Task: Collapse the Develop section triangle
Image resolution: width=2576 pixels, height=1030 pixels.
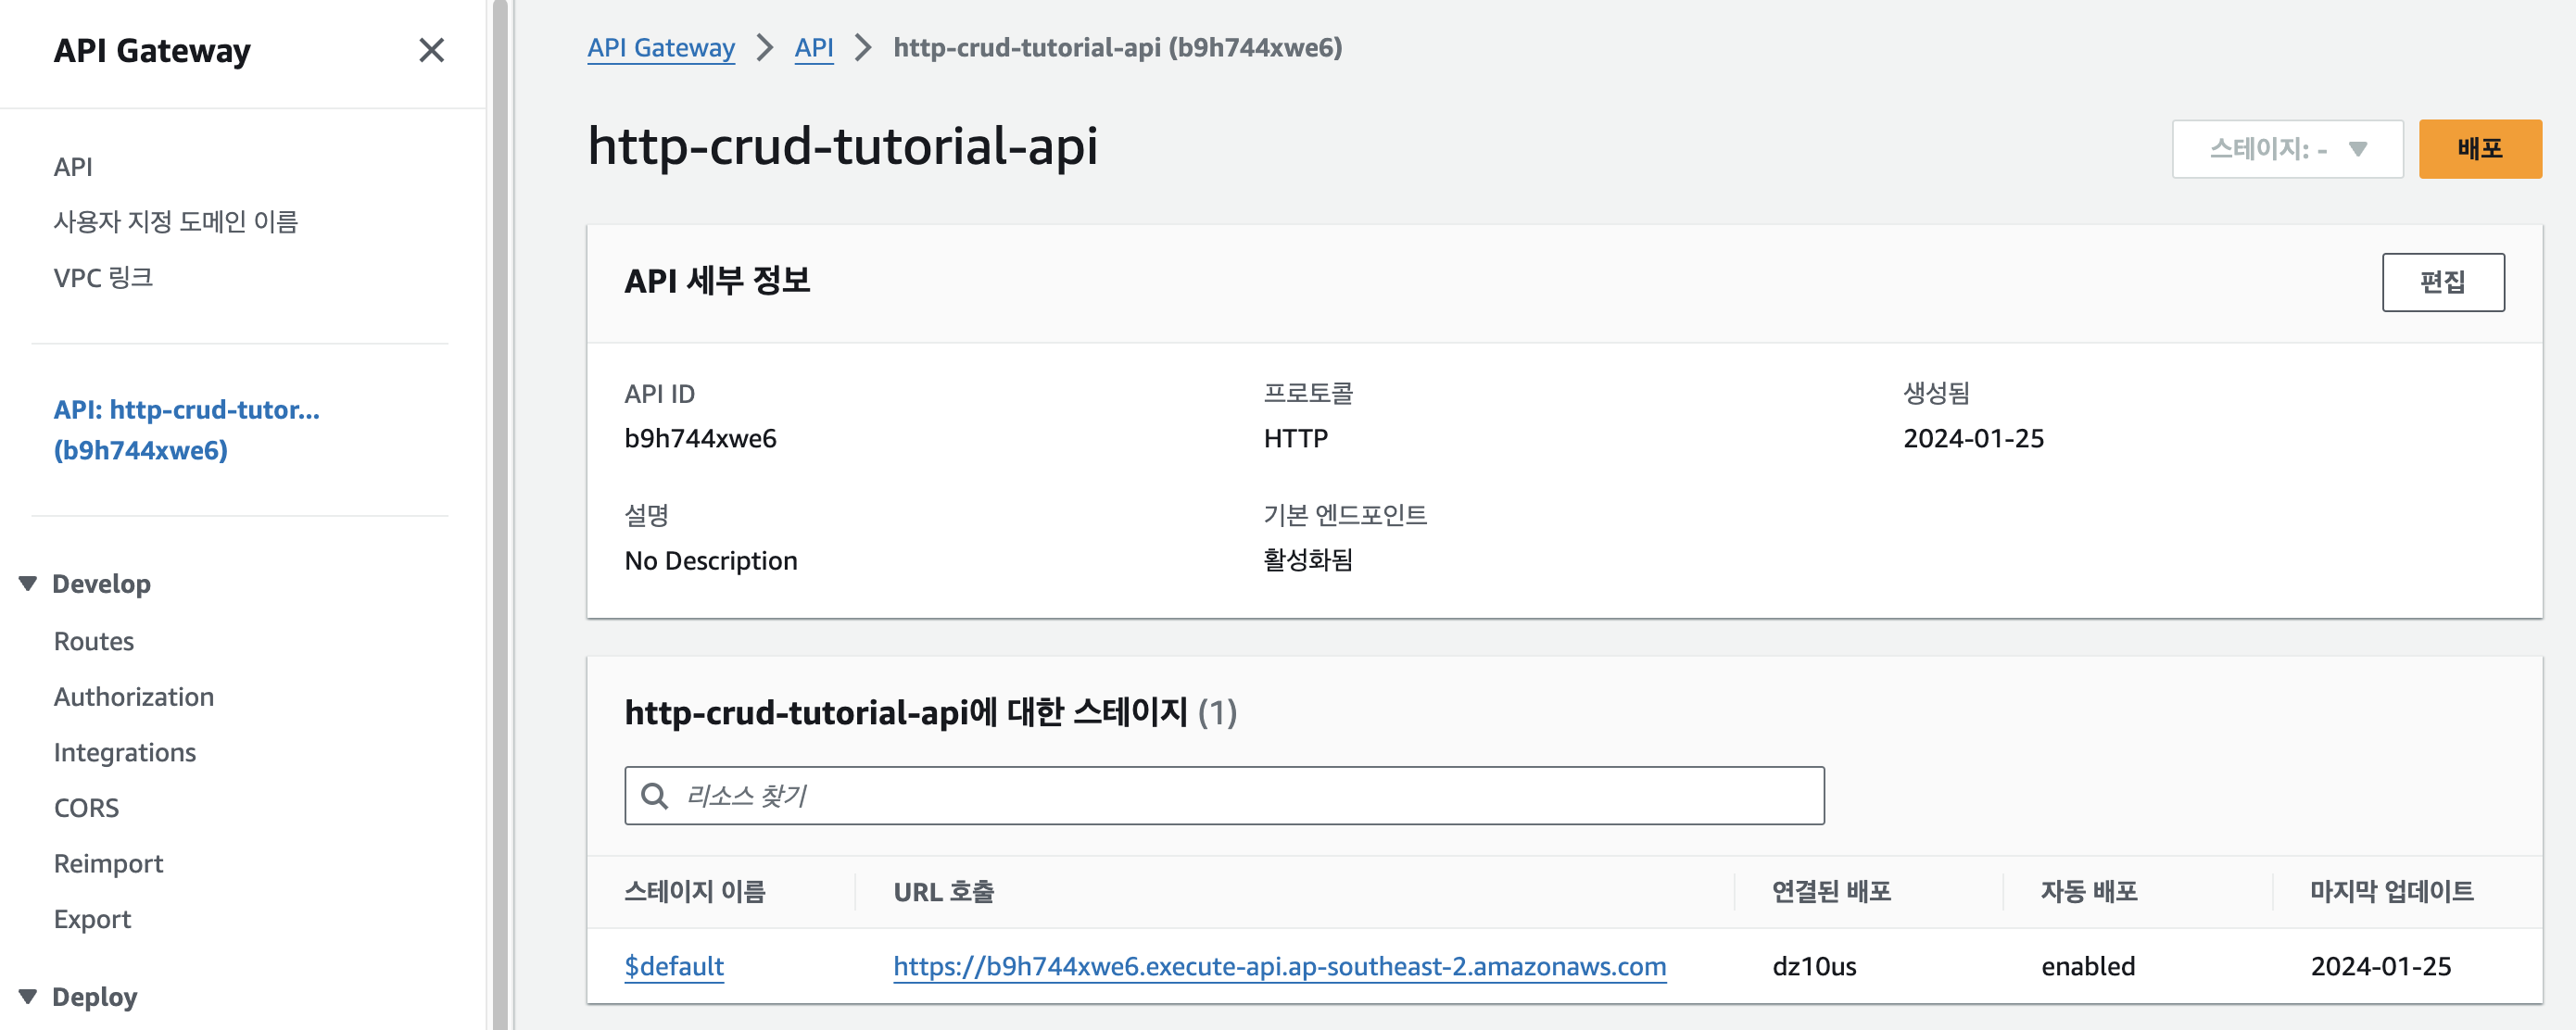Action: coord(28,583)
